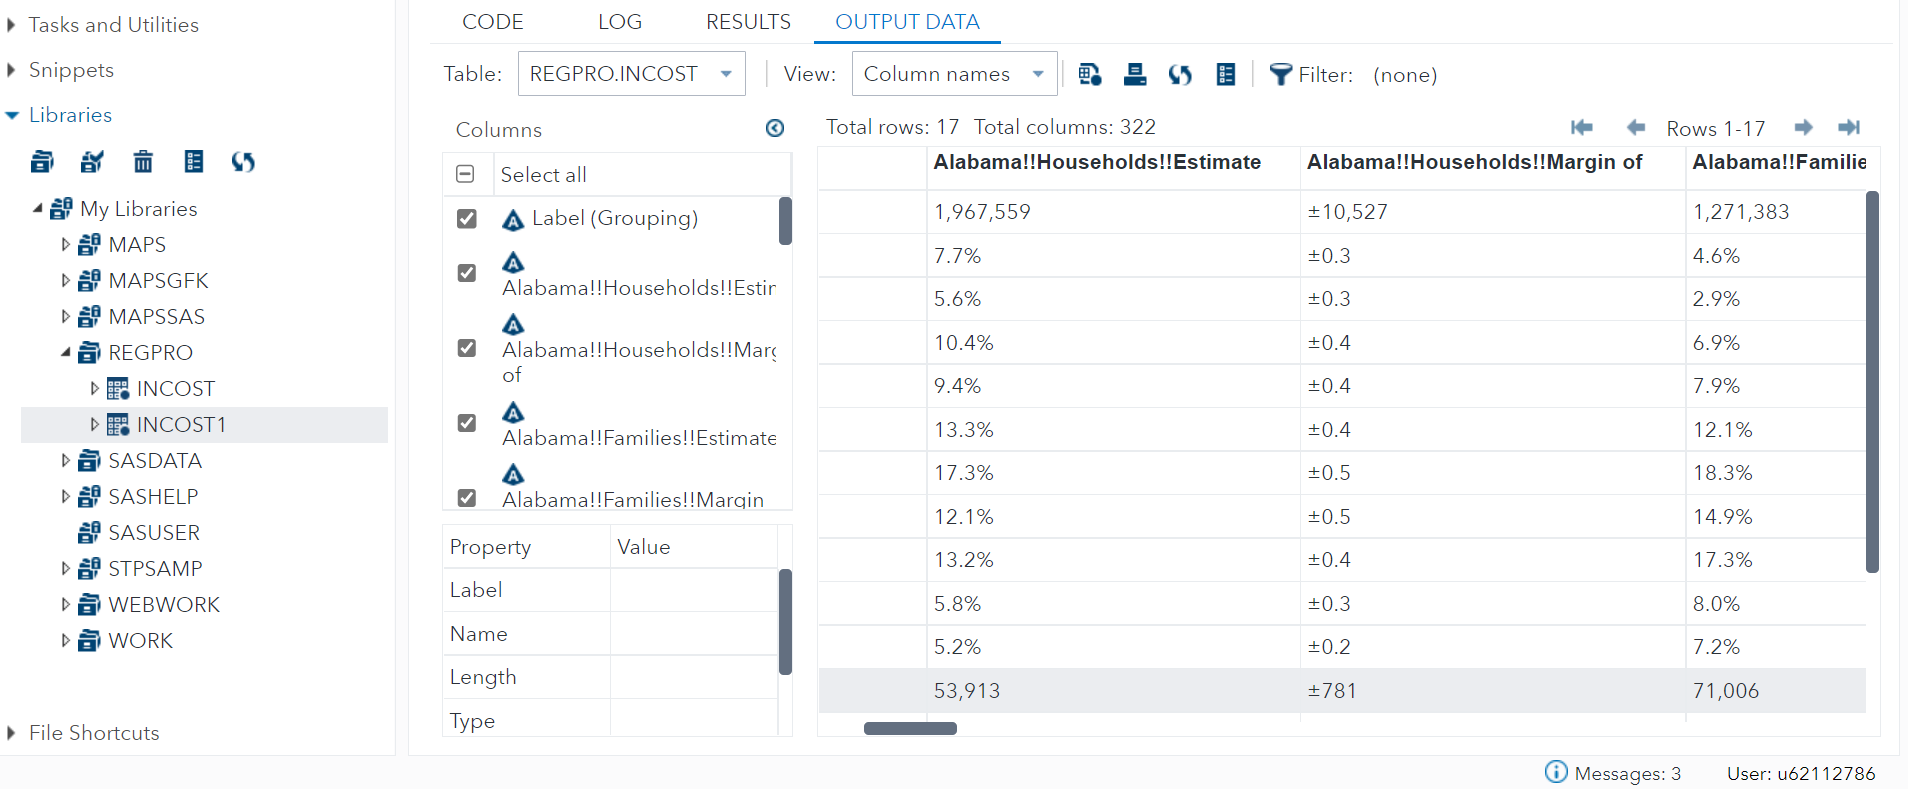1908x789 pixels.
Task: Uncheck the Label (Grouping) column checkbox
Action: (x=466, y=218)
